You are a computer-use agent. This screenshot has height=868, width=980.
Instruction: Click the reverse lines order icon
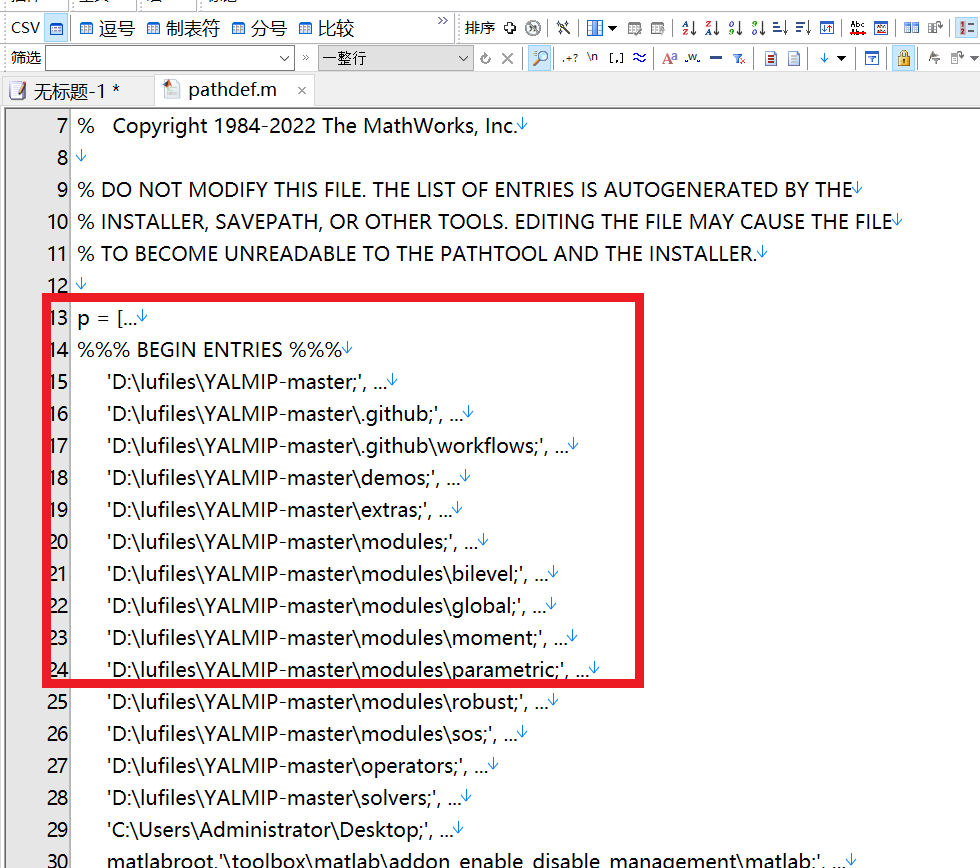coord(827,28)
